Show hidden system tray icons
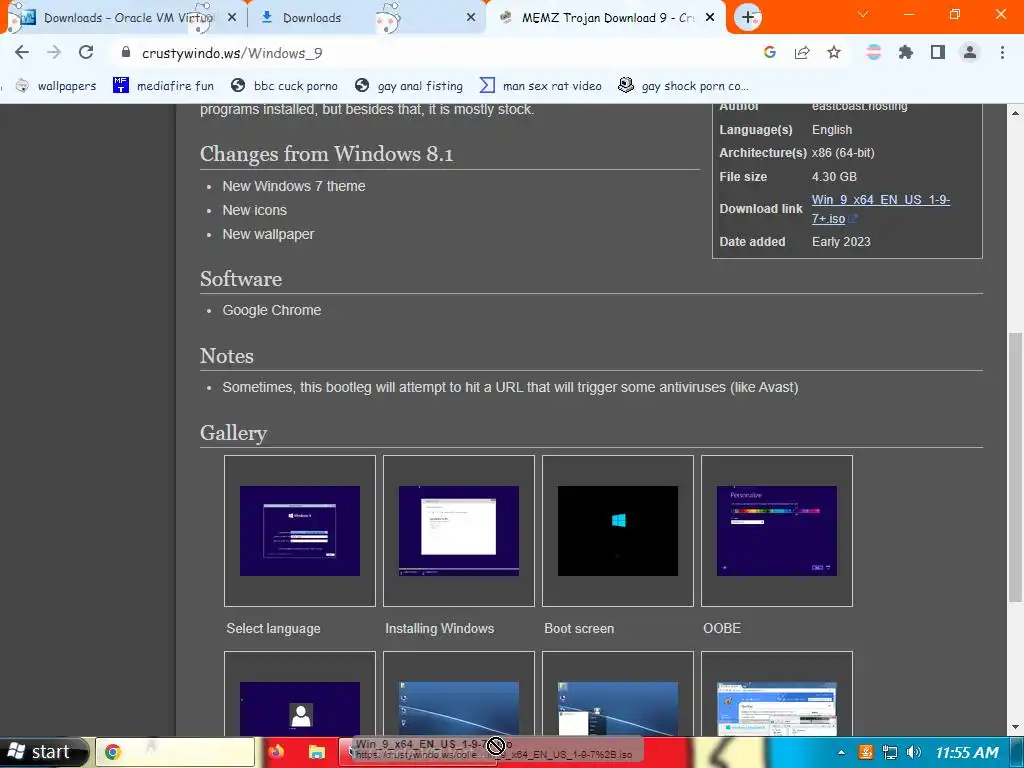This screenshot has height=768, width=1024. [841, 752]
